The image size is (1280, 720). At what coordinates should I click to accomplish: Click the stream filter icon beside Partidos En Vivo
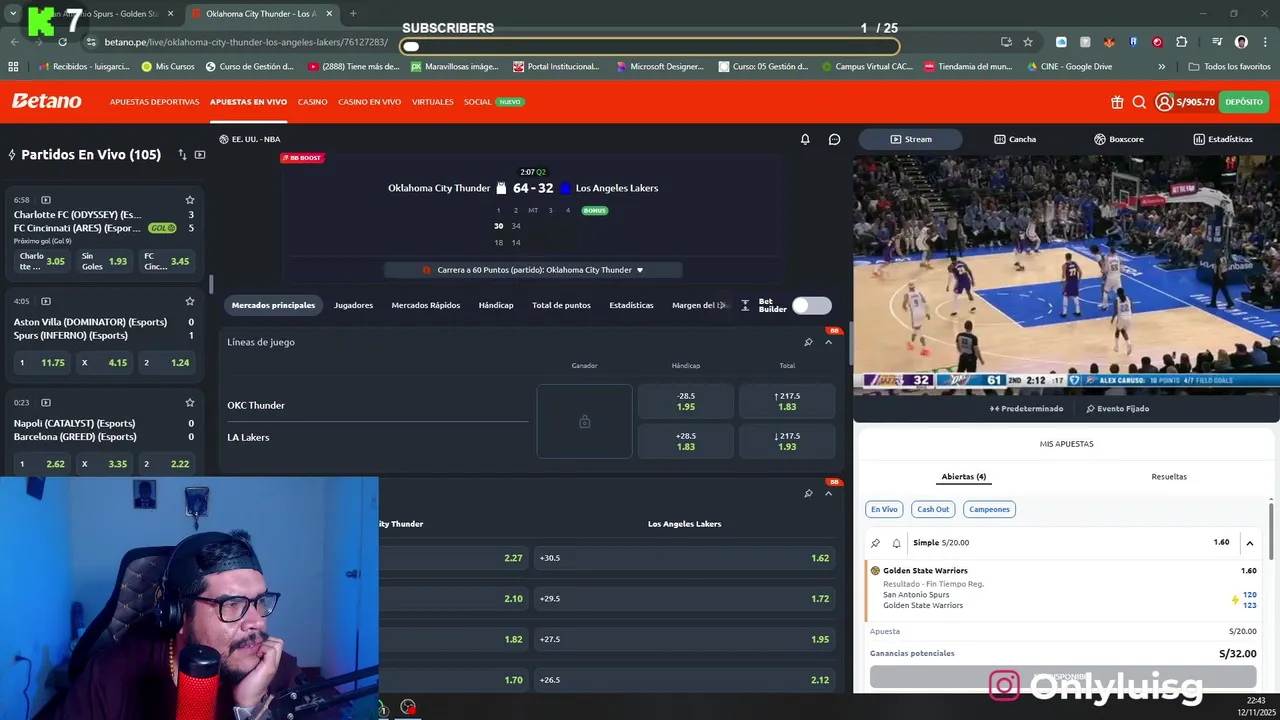point(200,155)
